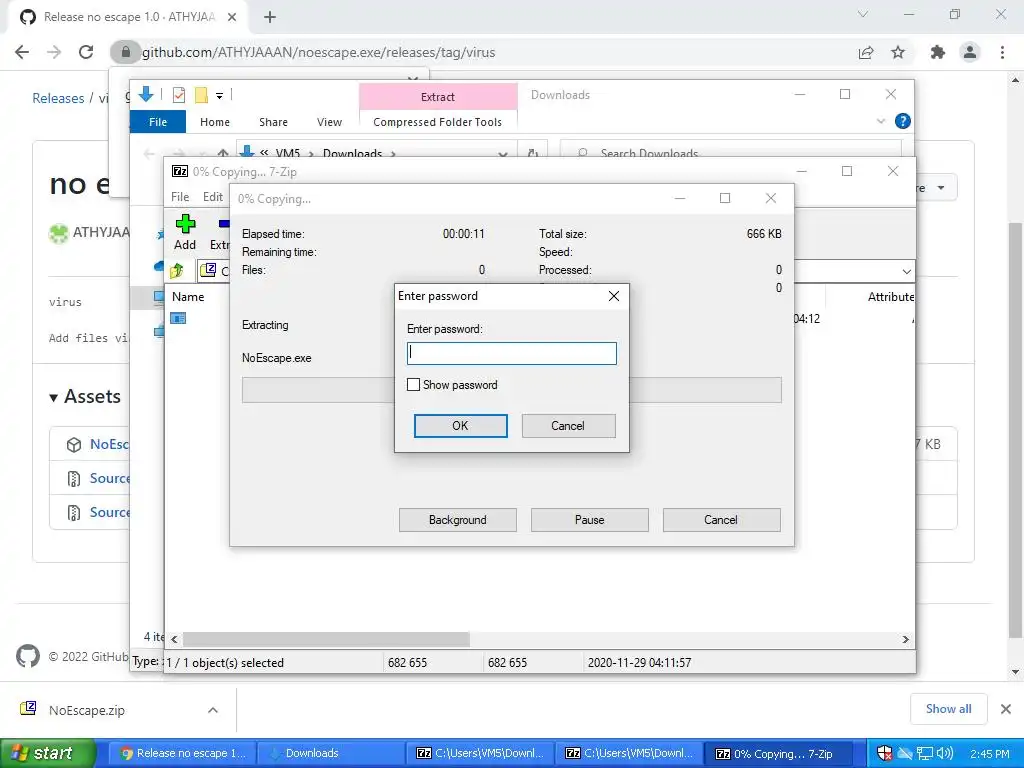Image resolution: width=1024 pixels, height=768 pixels.
Task: Click the tray volume speaker icon
Action: pos(945,753)
